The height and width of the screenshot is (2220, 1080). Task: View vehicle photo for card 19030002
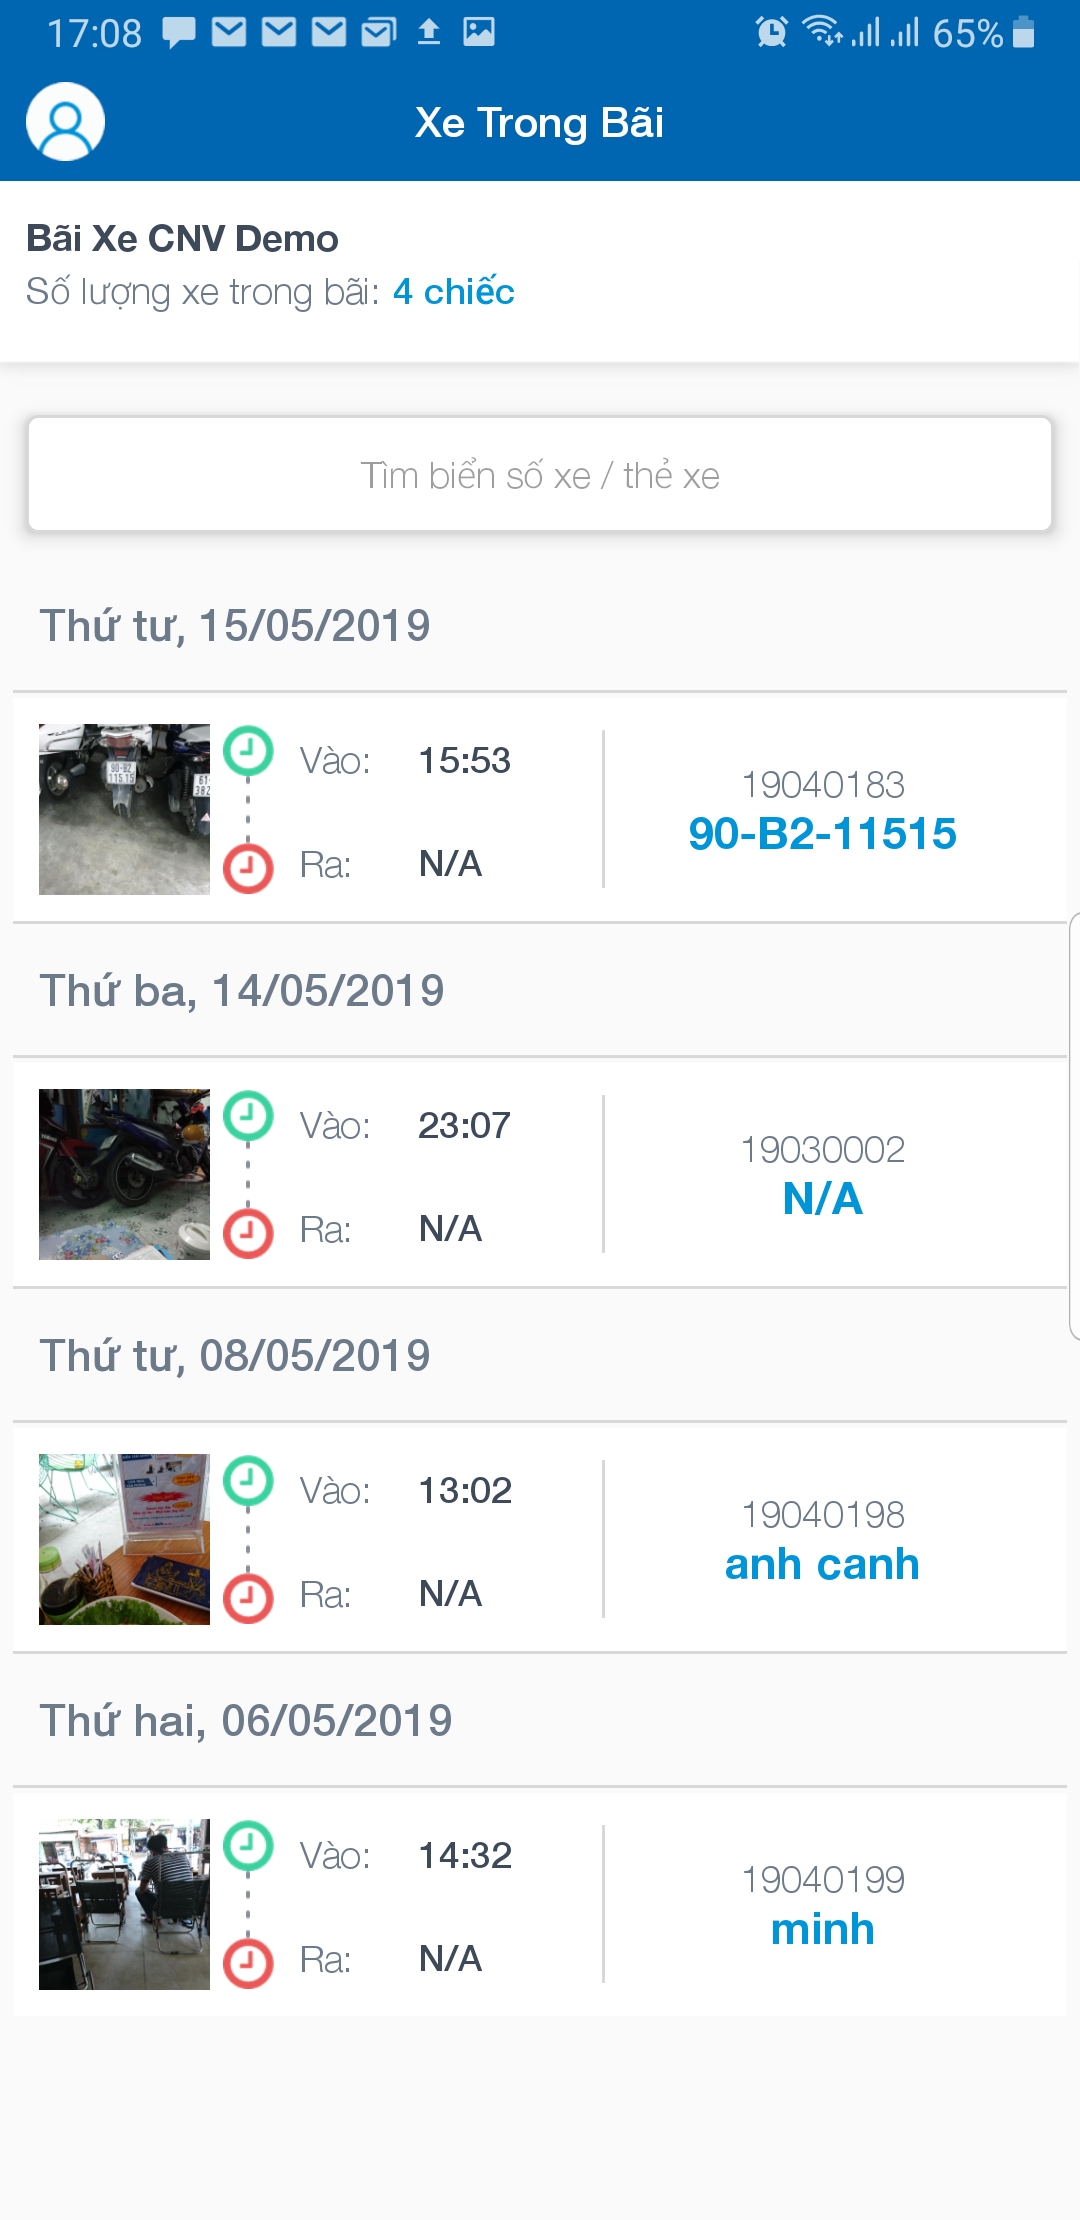click(124, 1174)
